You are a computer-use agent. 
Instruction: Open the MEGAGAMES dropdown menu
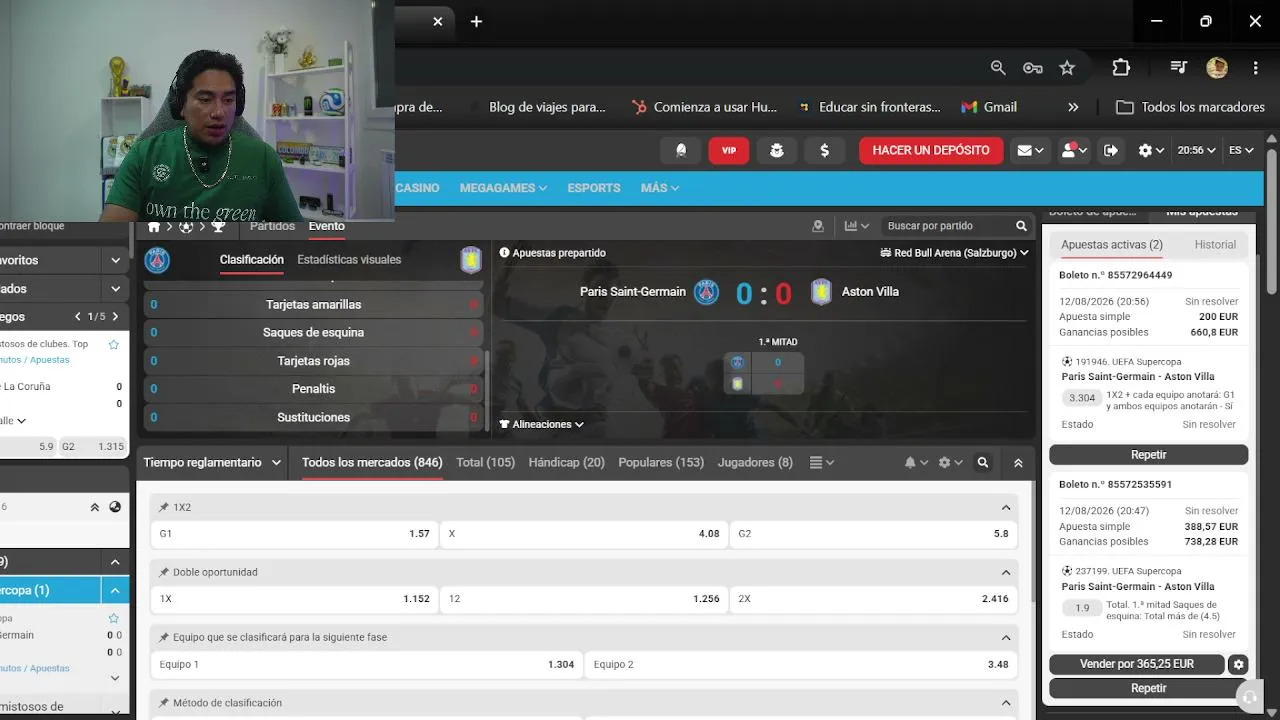[x=503, y=188]
